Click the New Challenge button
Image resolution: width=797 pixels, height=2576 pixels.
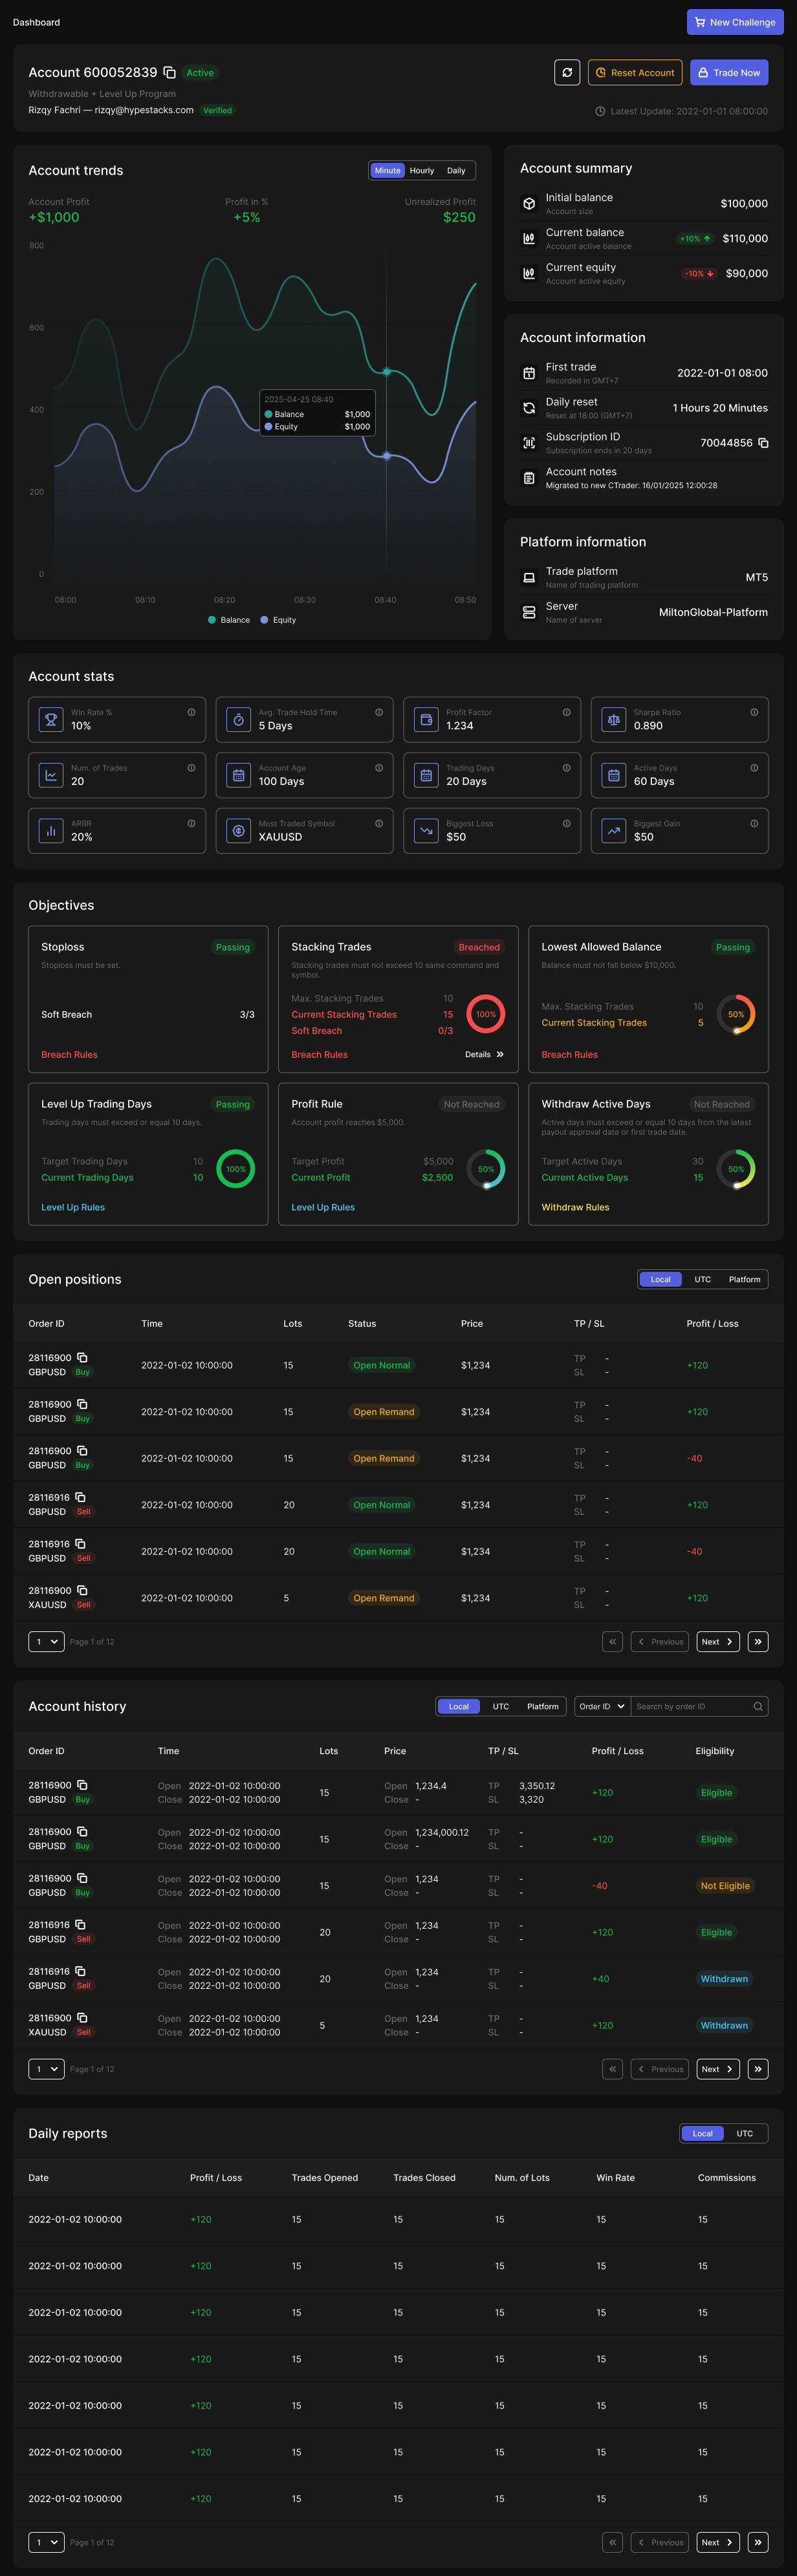[734, 22]
